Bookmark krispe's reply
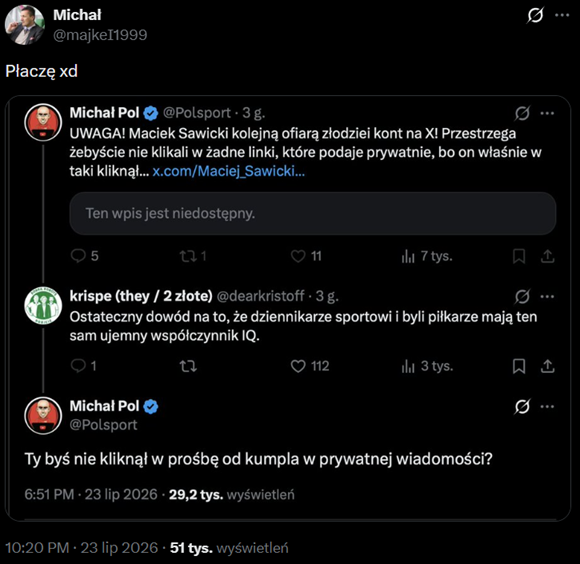This screenshot has width=580, height=564. [519, 366]
